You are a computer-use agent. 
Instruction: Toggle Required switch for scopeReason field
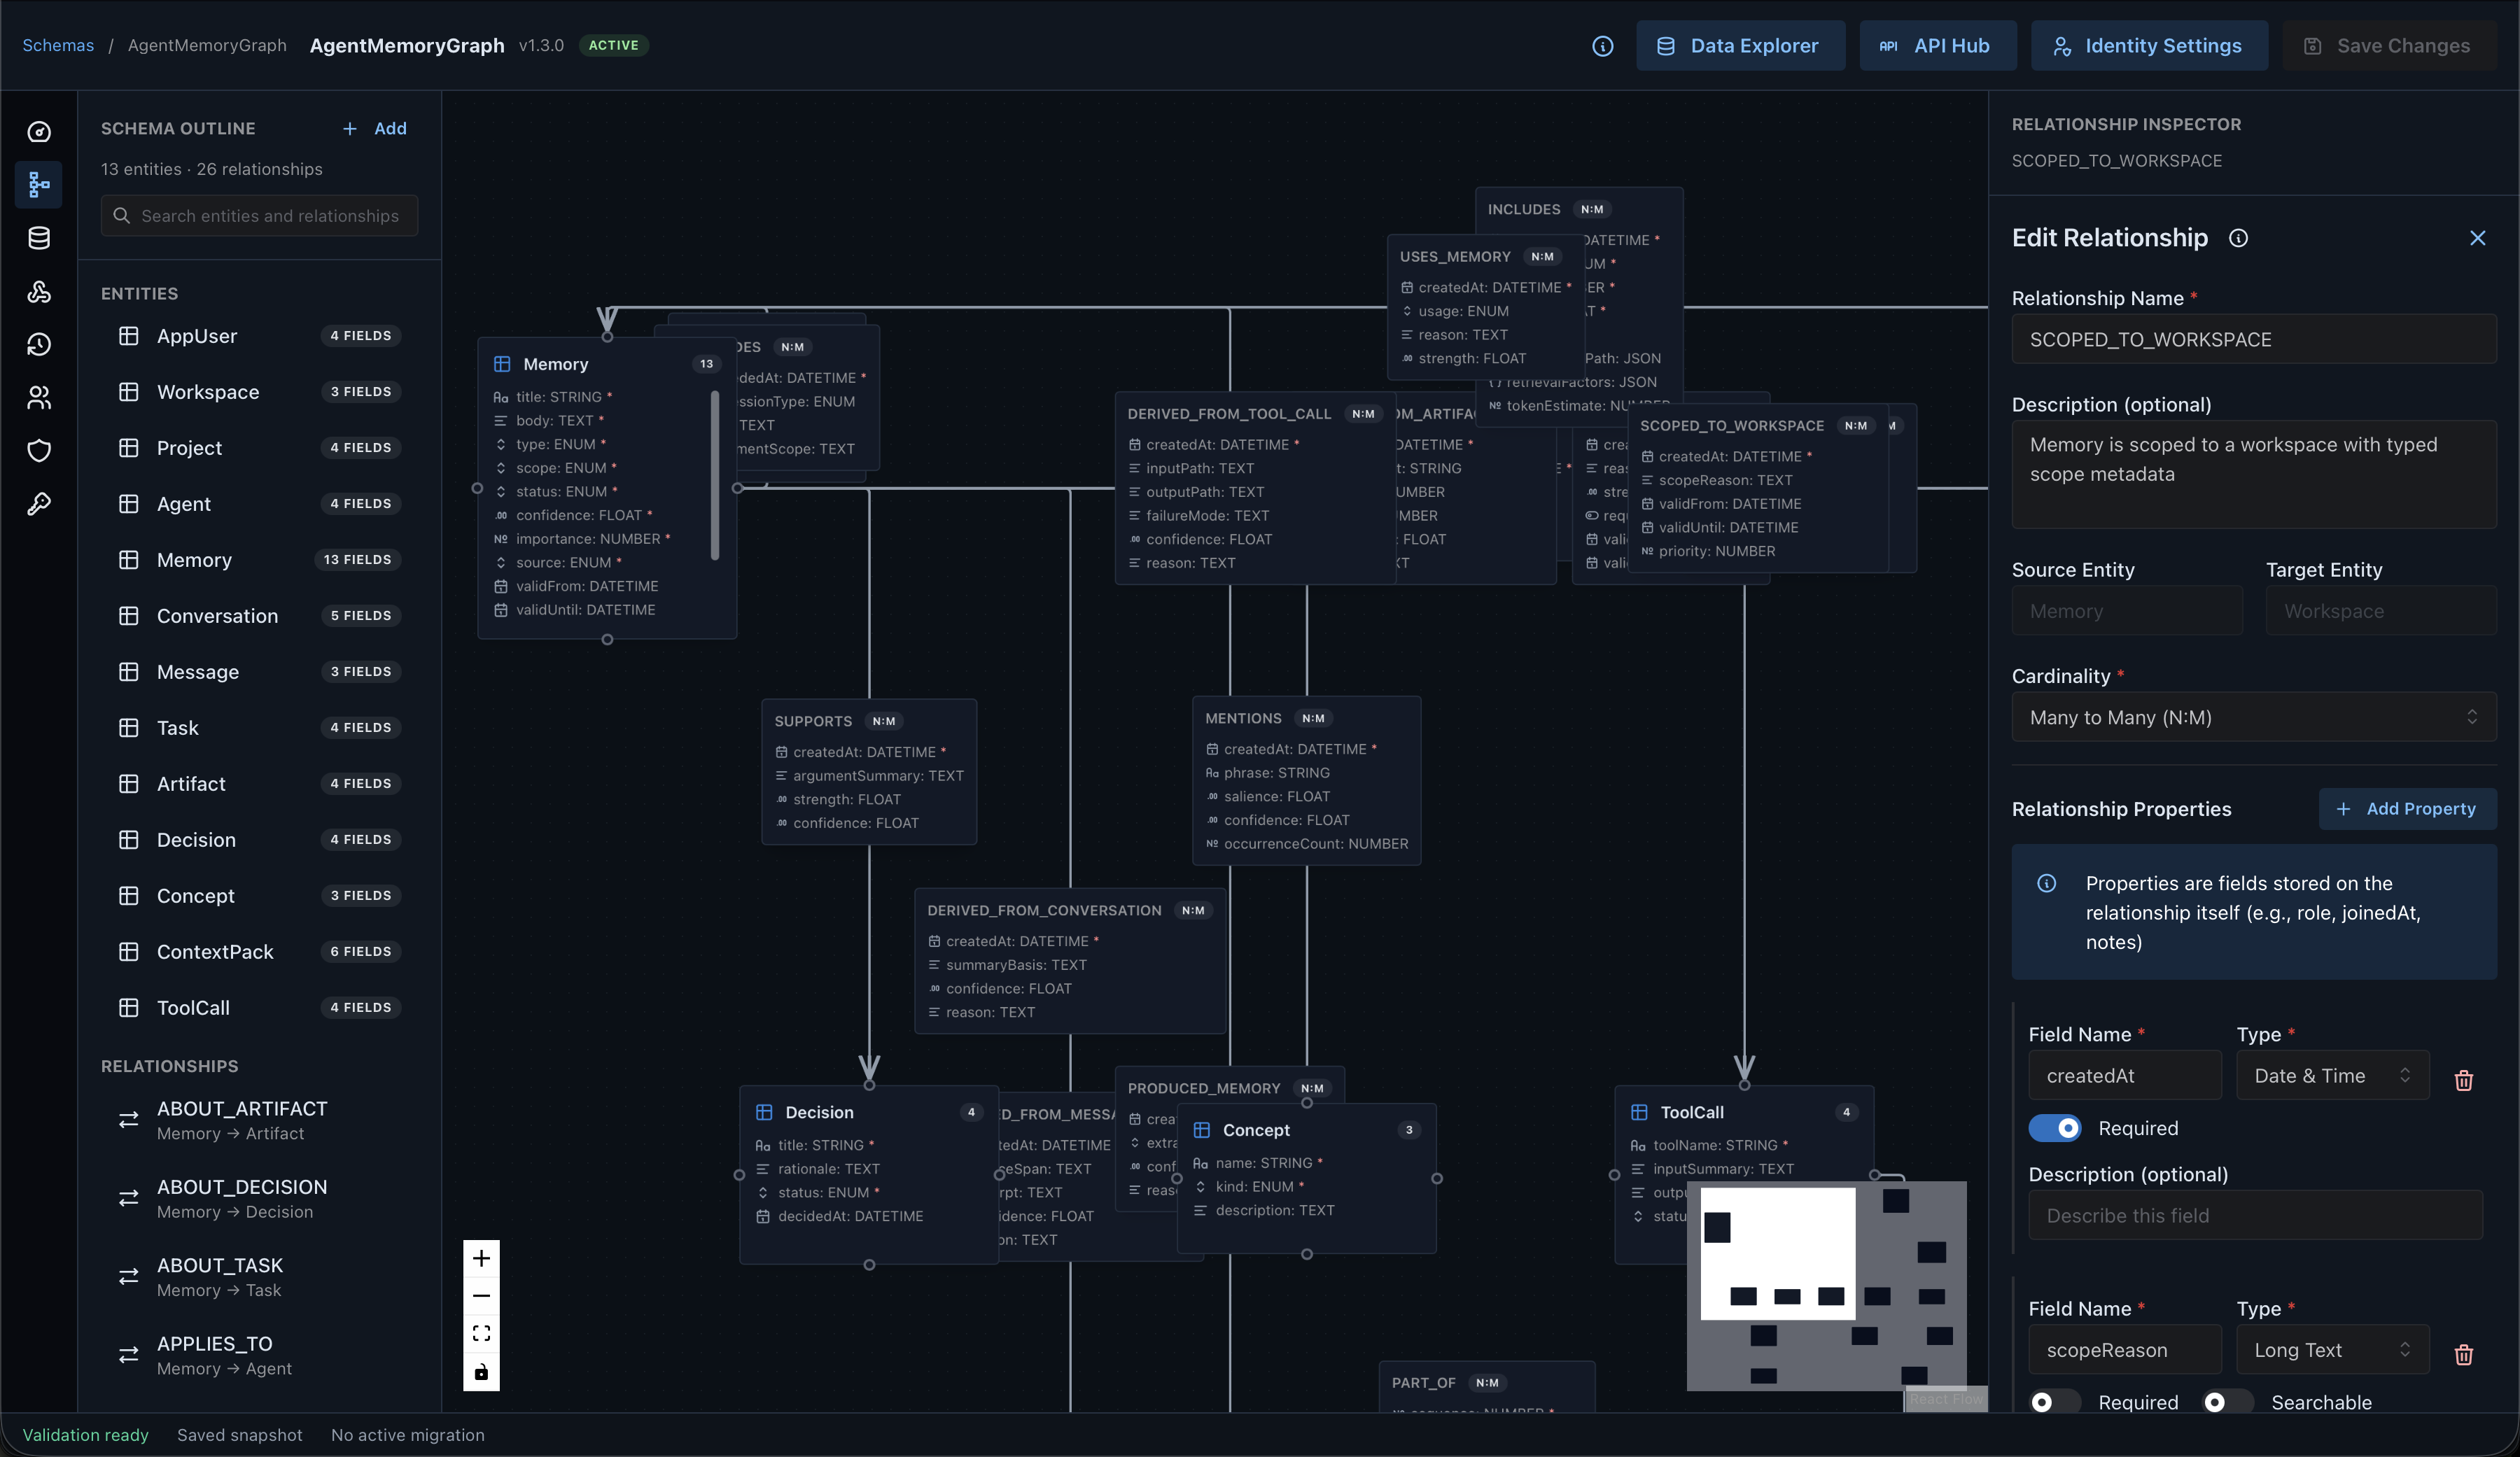click(2054, 1402)
